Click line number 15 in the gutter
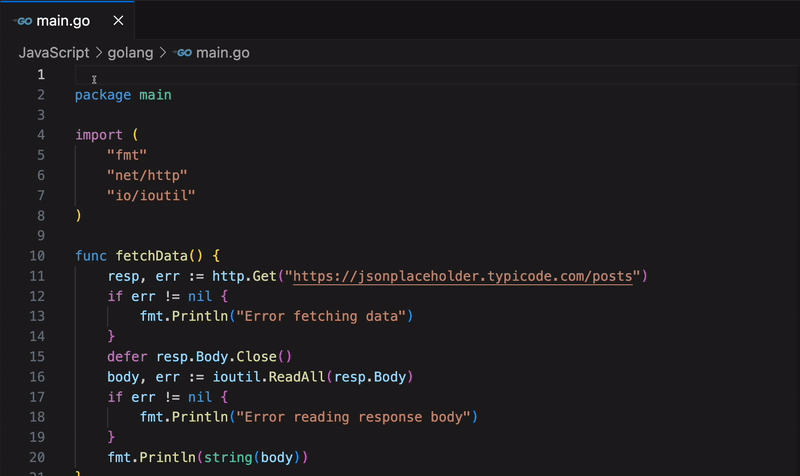Image resolution: width=800 pixels, height=476 pixels. 40,356
